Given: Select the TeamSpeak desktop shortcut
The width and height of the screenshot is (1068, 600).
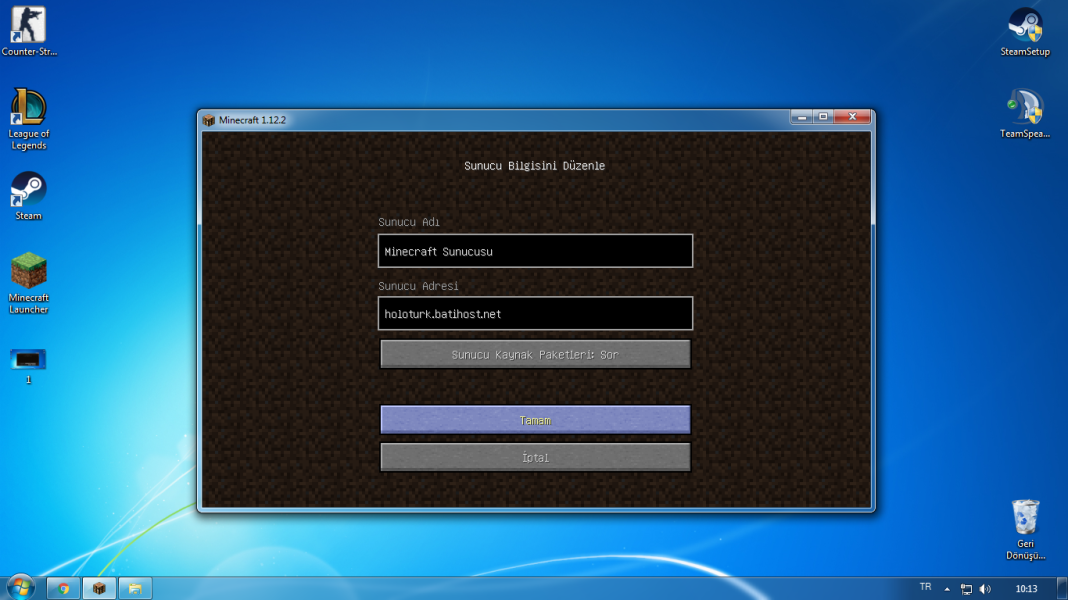Looking at the screenshot, I should (1025, 114).
